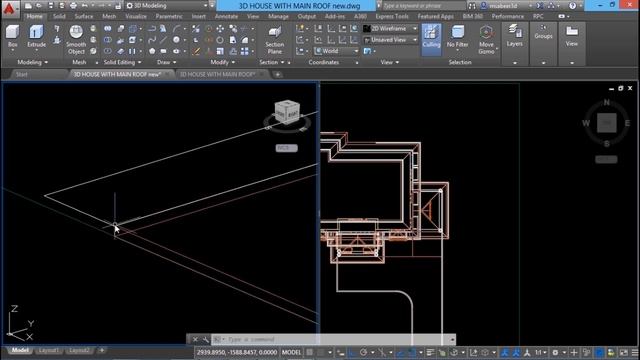Switch to the Layout1 tab

click(49, 350)
